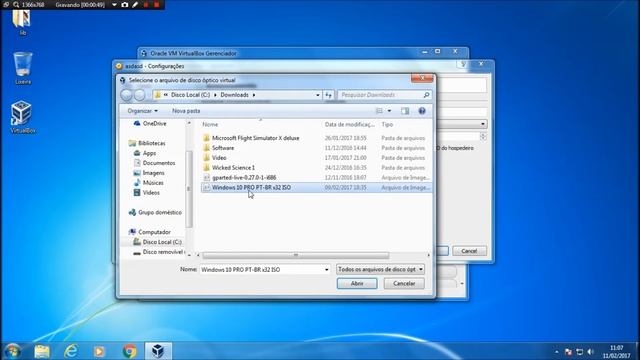The image size is (640, 360).
Task: Select Músicas library in navigation pane
Action: click(x=149, y=183)
